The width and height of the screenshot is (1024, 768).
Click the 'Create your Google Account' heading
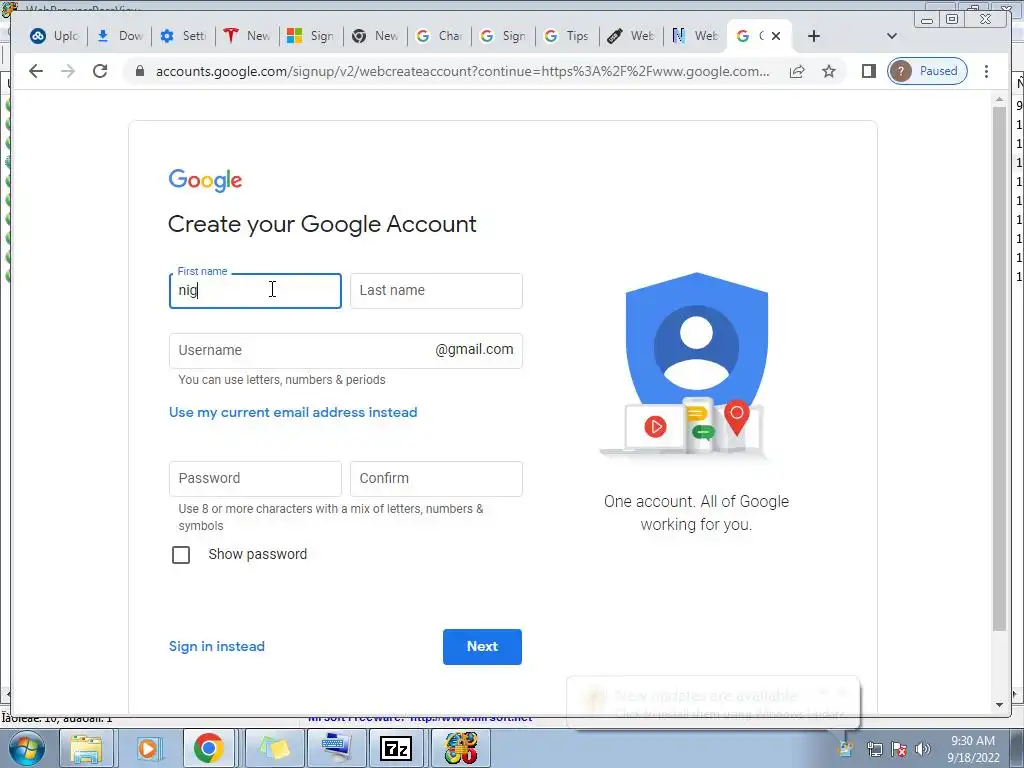322,224
